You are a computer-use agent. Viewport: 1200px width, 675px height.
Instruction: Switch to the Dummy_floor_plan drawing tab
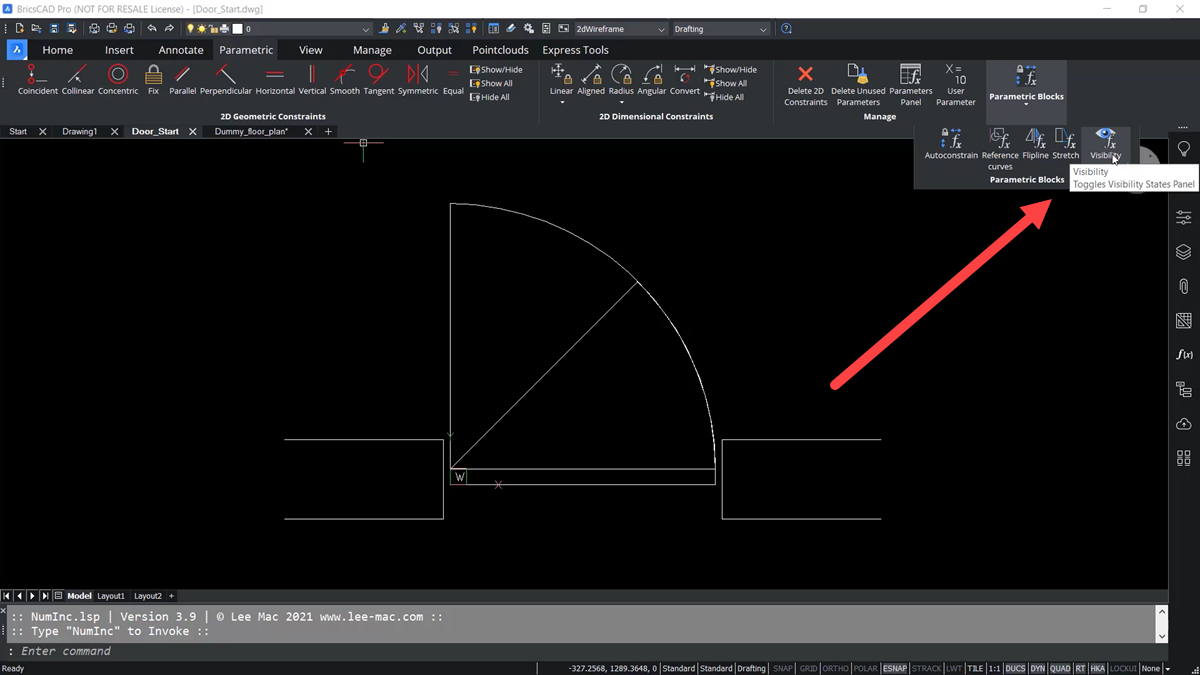click(x=250, y=130)
